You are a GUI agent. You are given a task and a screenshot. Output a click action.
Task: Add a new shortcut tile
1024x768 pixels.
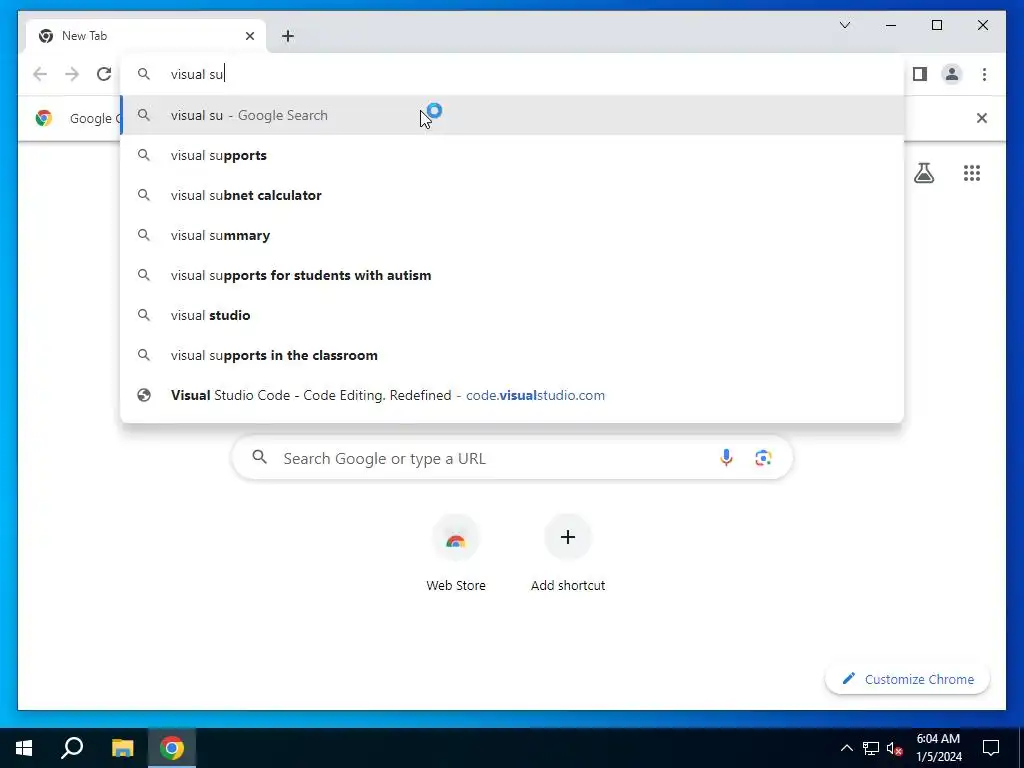click(x=568, y=554)
